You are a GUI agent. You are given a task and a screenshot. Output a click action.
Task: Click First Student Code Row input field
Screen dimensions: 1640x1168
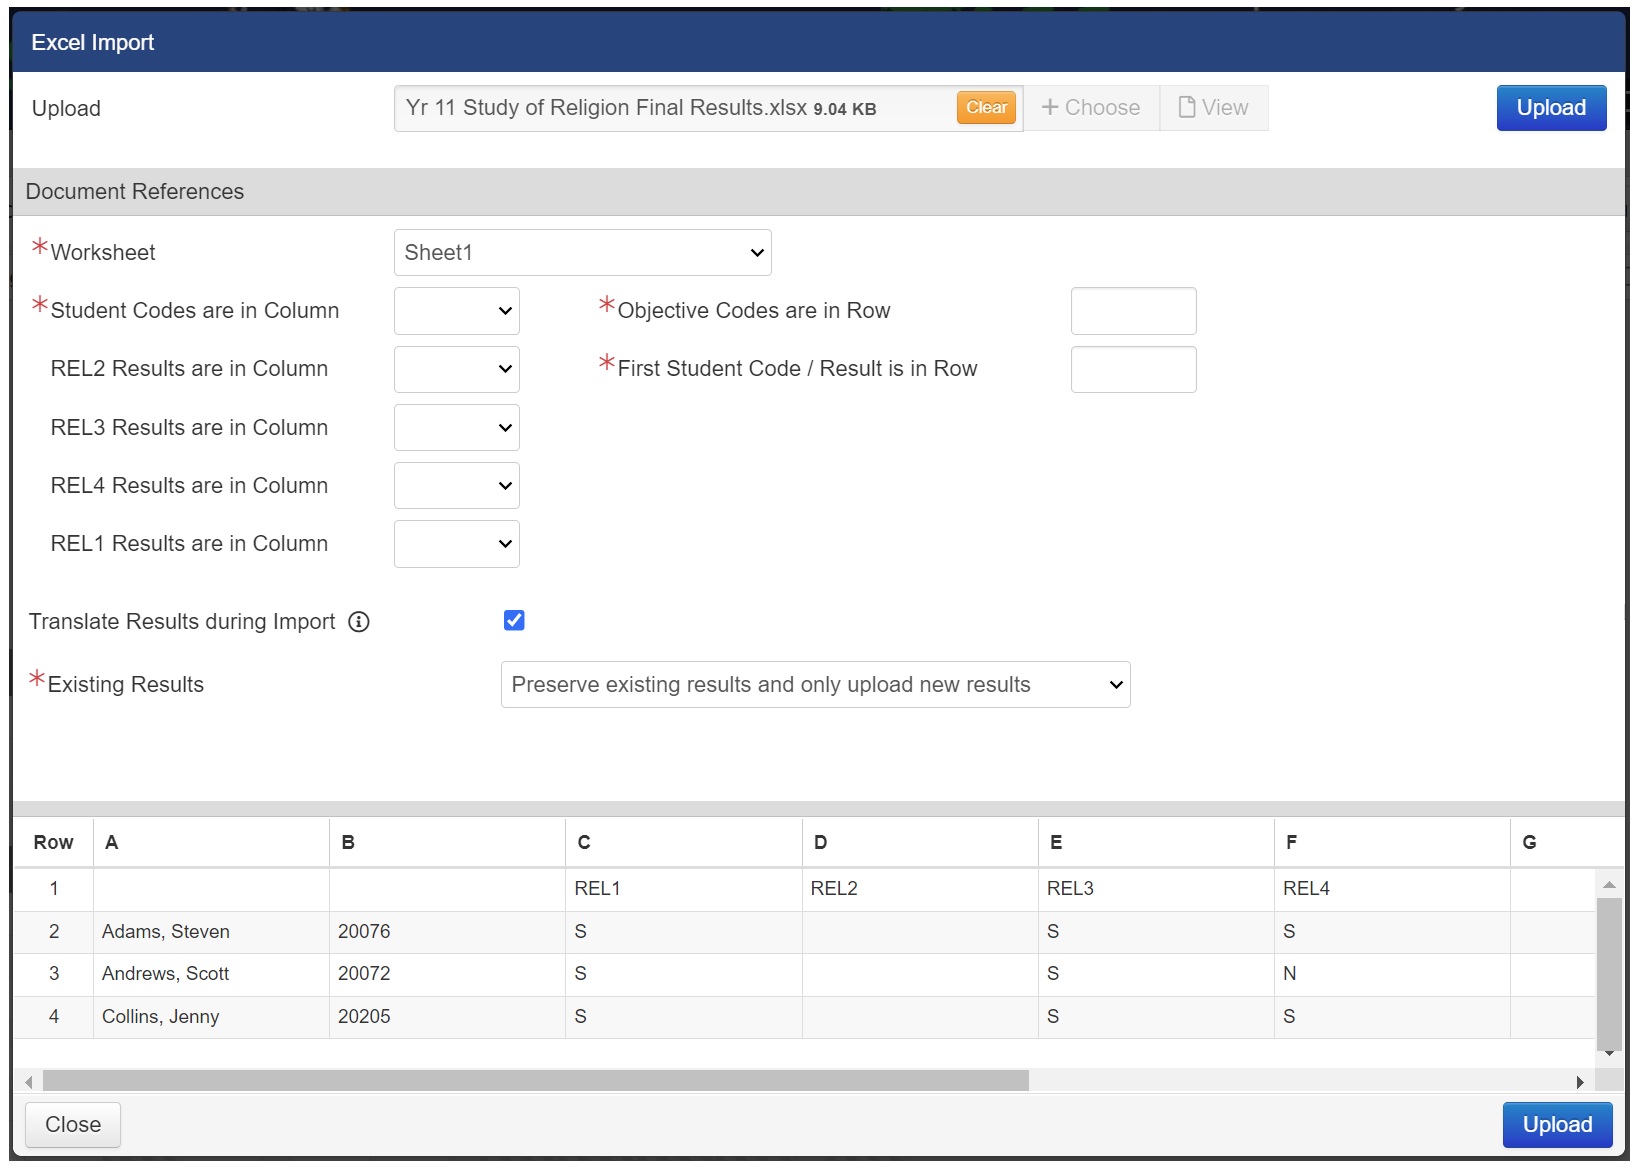[x=1133, y=369]
